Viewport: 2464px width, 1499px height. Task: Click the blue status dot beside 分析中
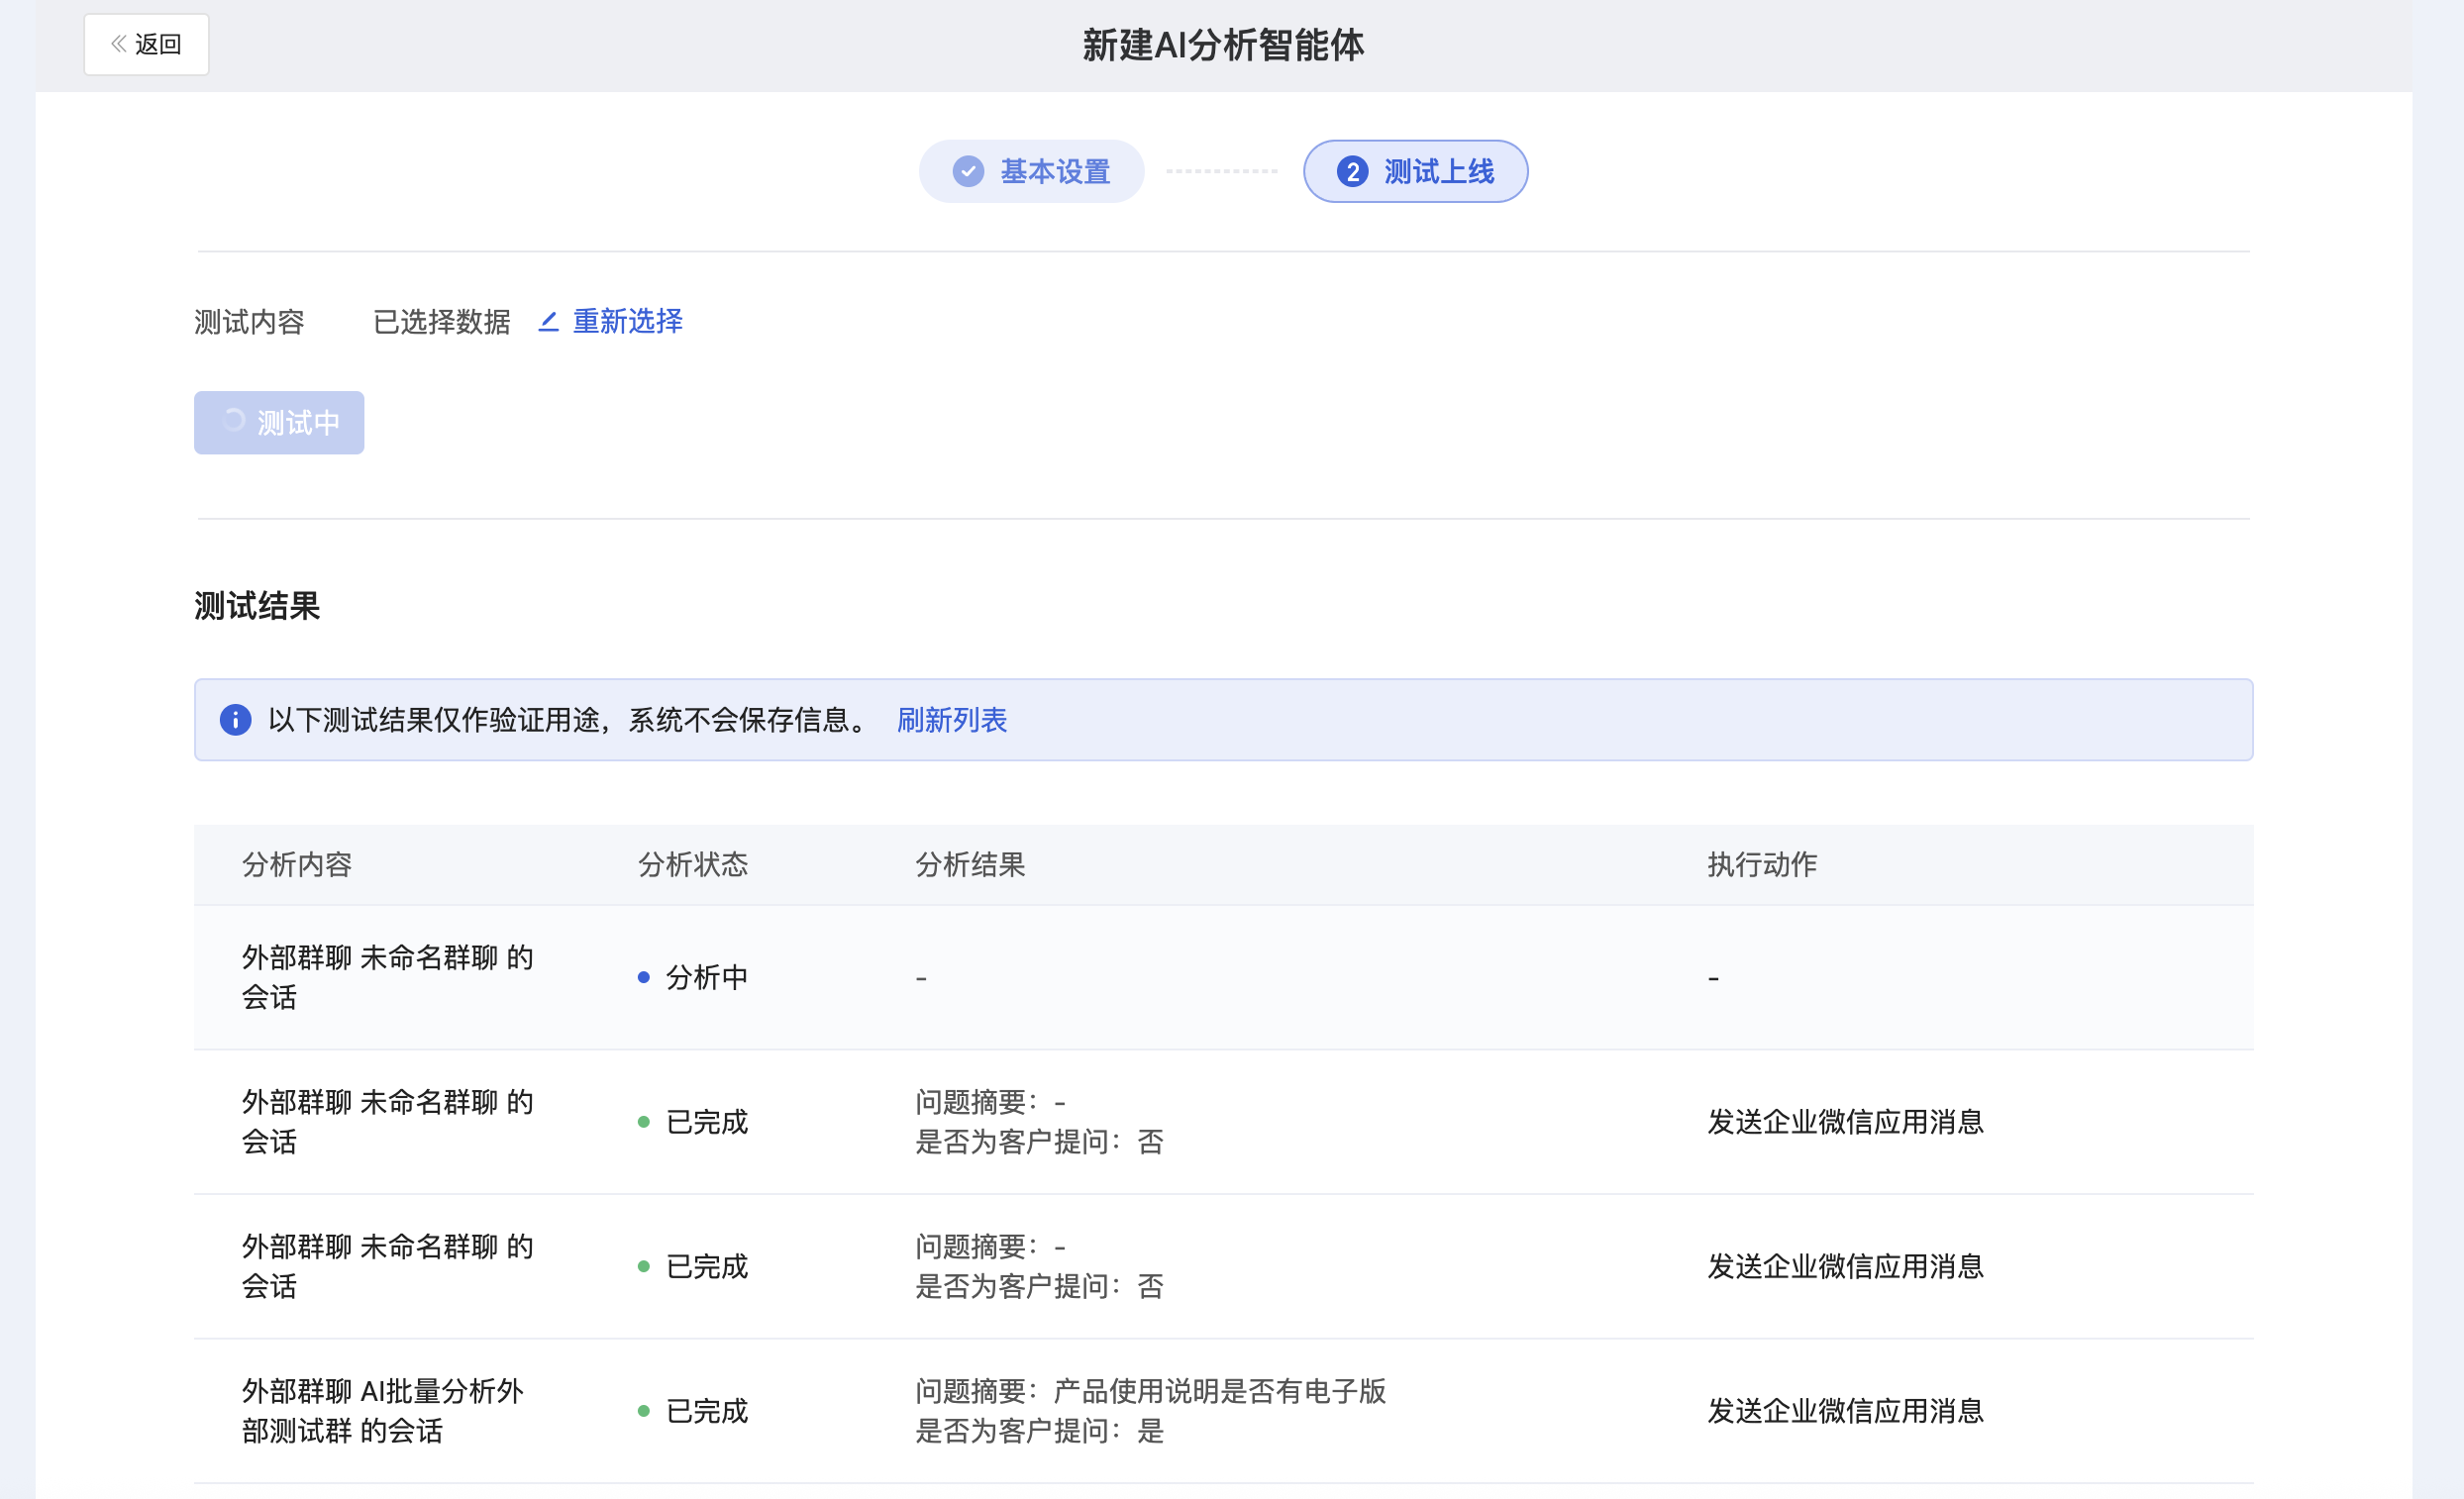pos(644,978)
